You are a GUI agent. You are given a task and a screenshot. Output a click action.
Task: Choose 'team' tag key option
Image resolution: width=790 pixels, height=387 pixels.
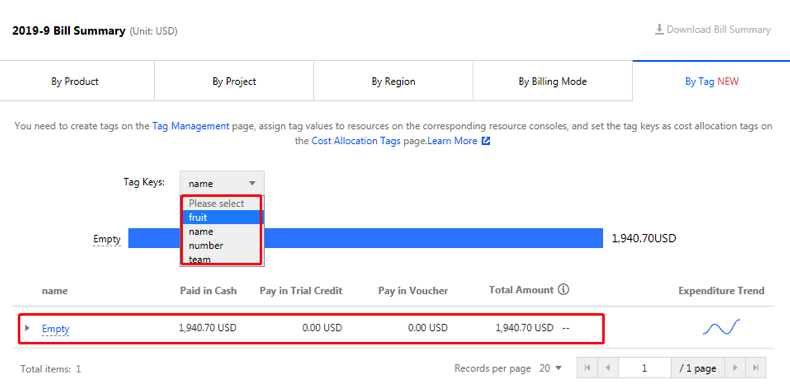222,259
